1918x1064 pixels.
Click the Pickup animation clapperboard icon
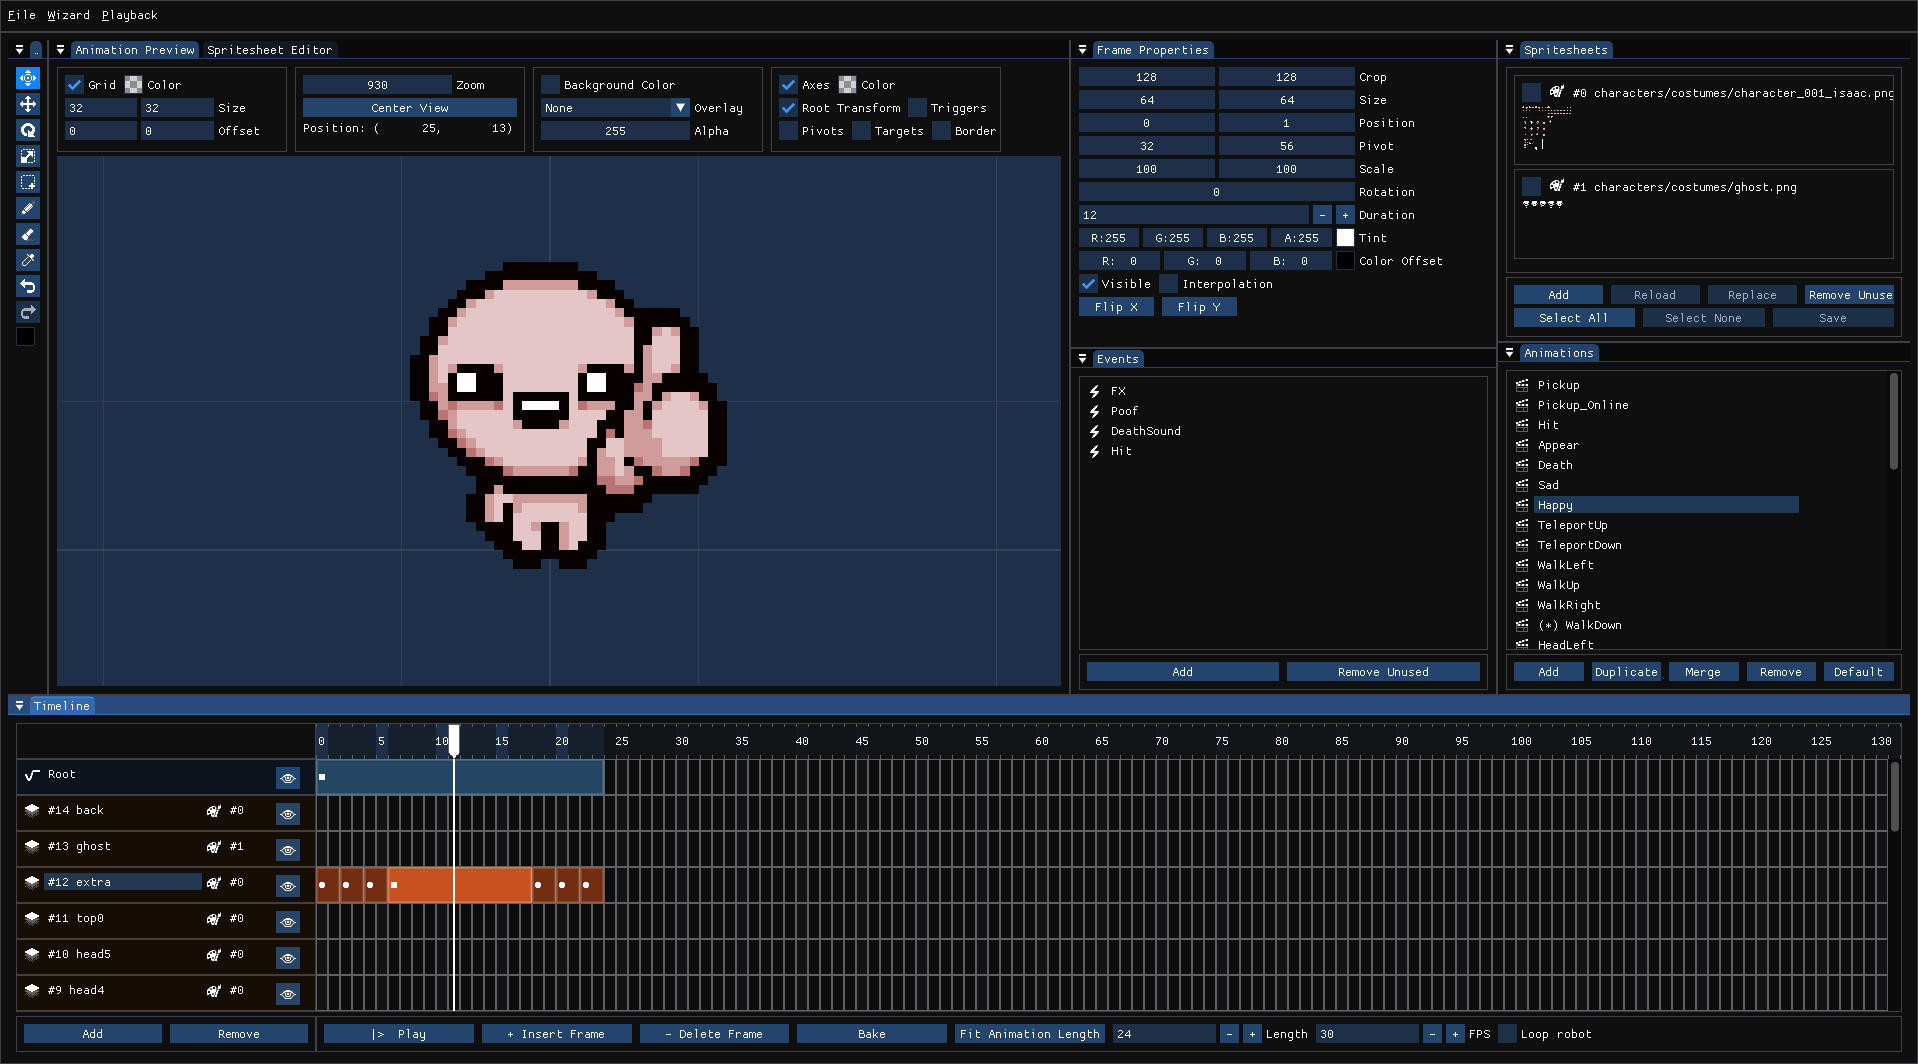[x=1522, y=385]
